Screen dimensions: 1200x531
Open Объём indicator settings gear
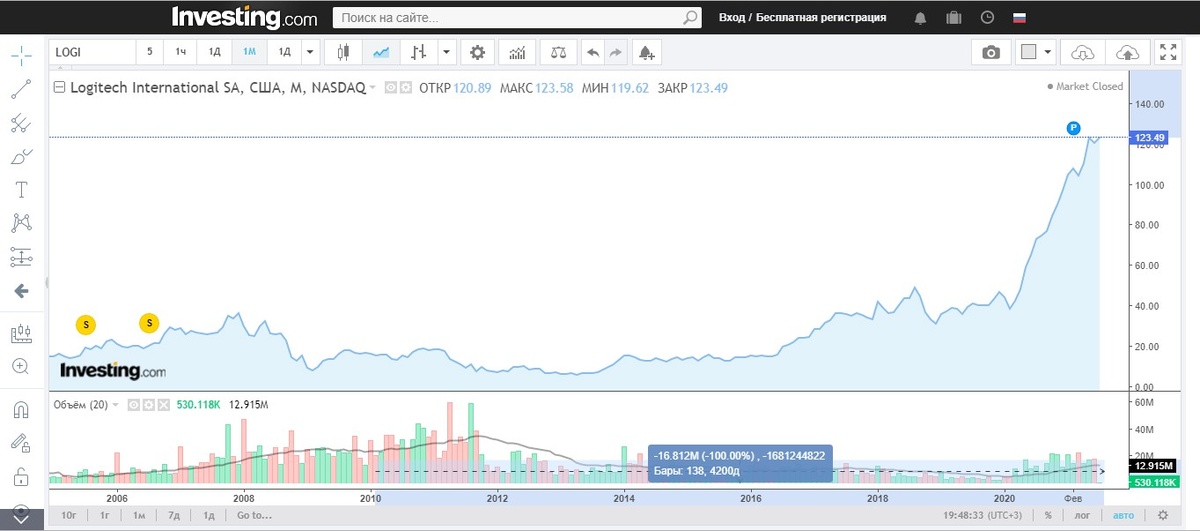click(x=147, y=405)
